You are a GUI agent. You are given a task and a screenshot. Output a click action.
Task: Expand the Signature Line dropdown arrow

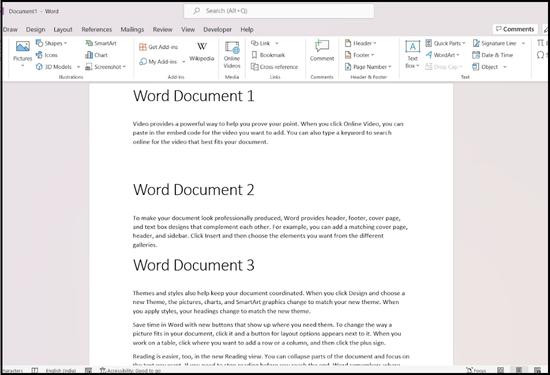click(523, 43)
